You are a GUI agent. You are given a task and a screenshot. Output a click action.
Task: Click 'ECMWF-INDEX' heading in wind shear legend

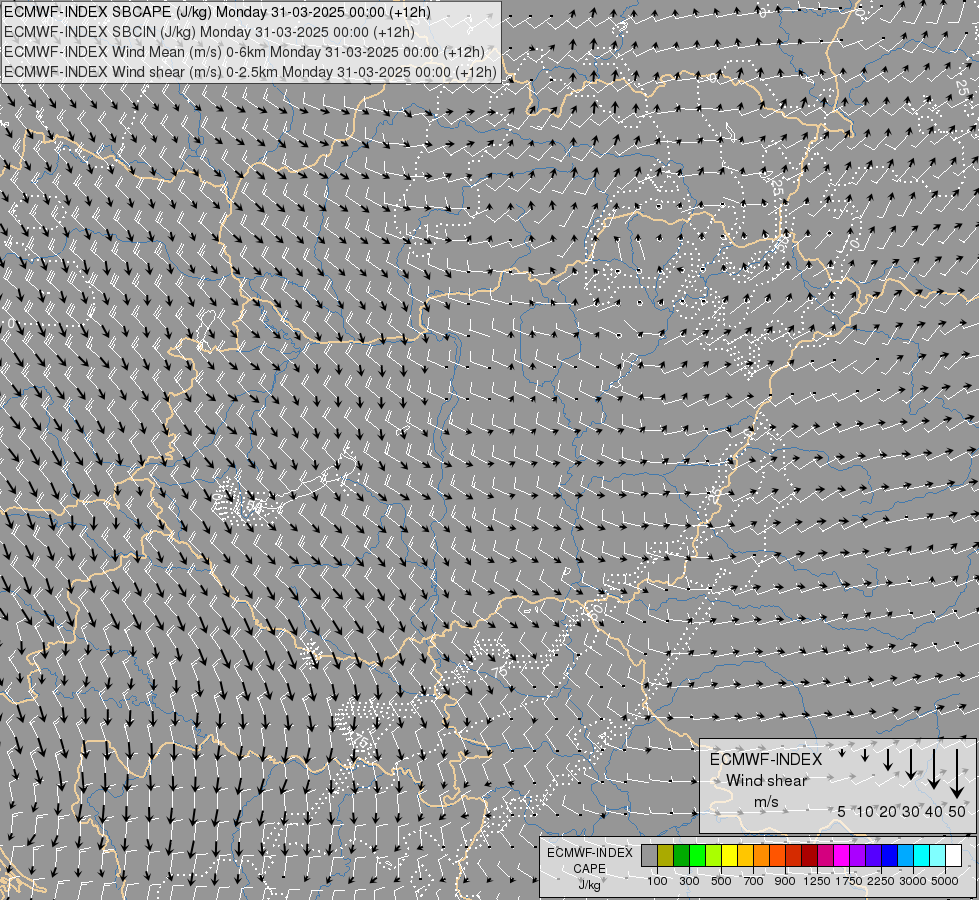pyautogui.click(x=766, y=759)
